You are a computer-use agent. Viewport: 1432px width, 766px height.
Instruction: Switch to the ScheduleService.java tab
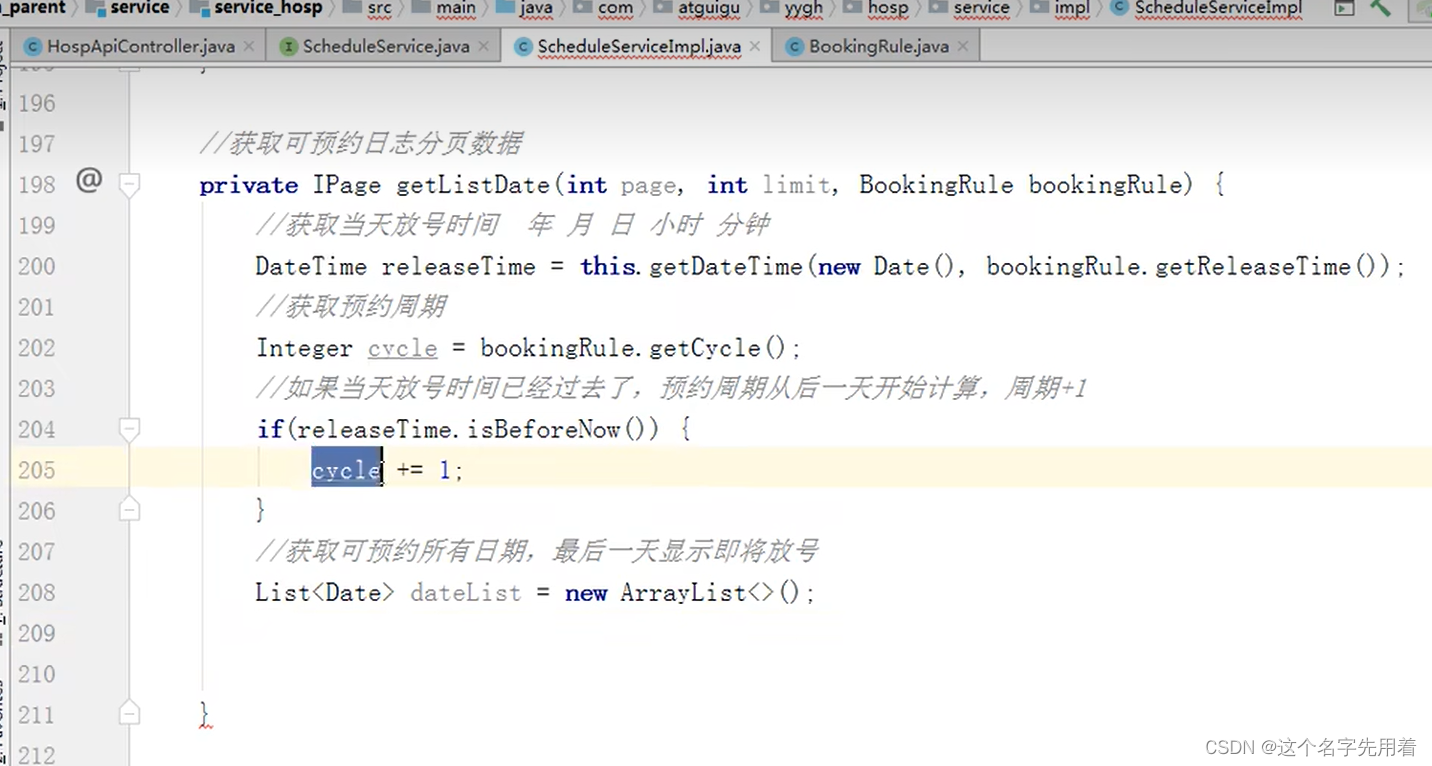(385, 46)
